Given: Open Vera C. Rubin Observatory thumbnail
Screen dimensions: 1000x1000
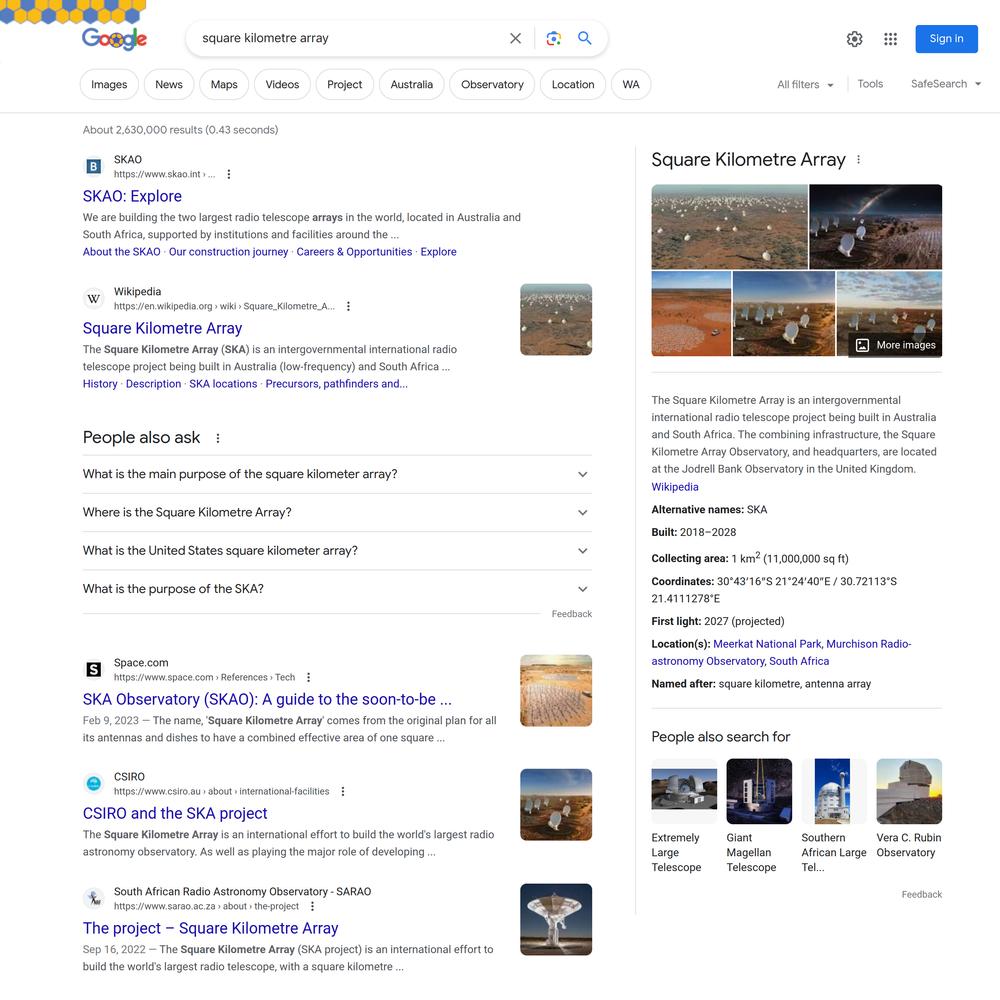Looking at the screenshot, I should [x=909, y=791].
